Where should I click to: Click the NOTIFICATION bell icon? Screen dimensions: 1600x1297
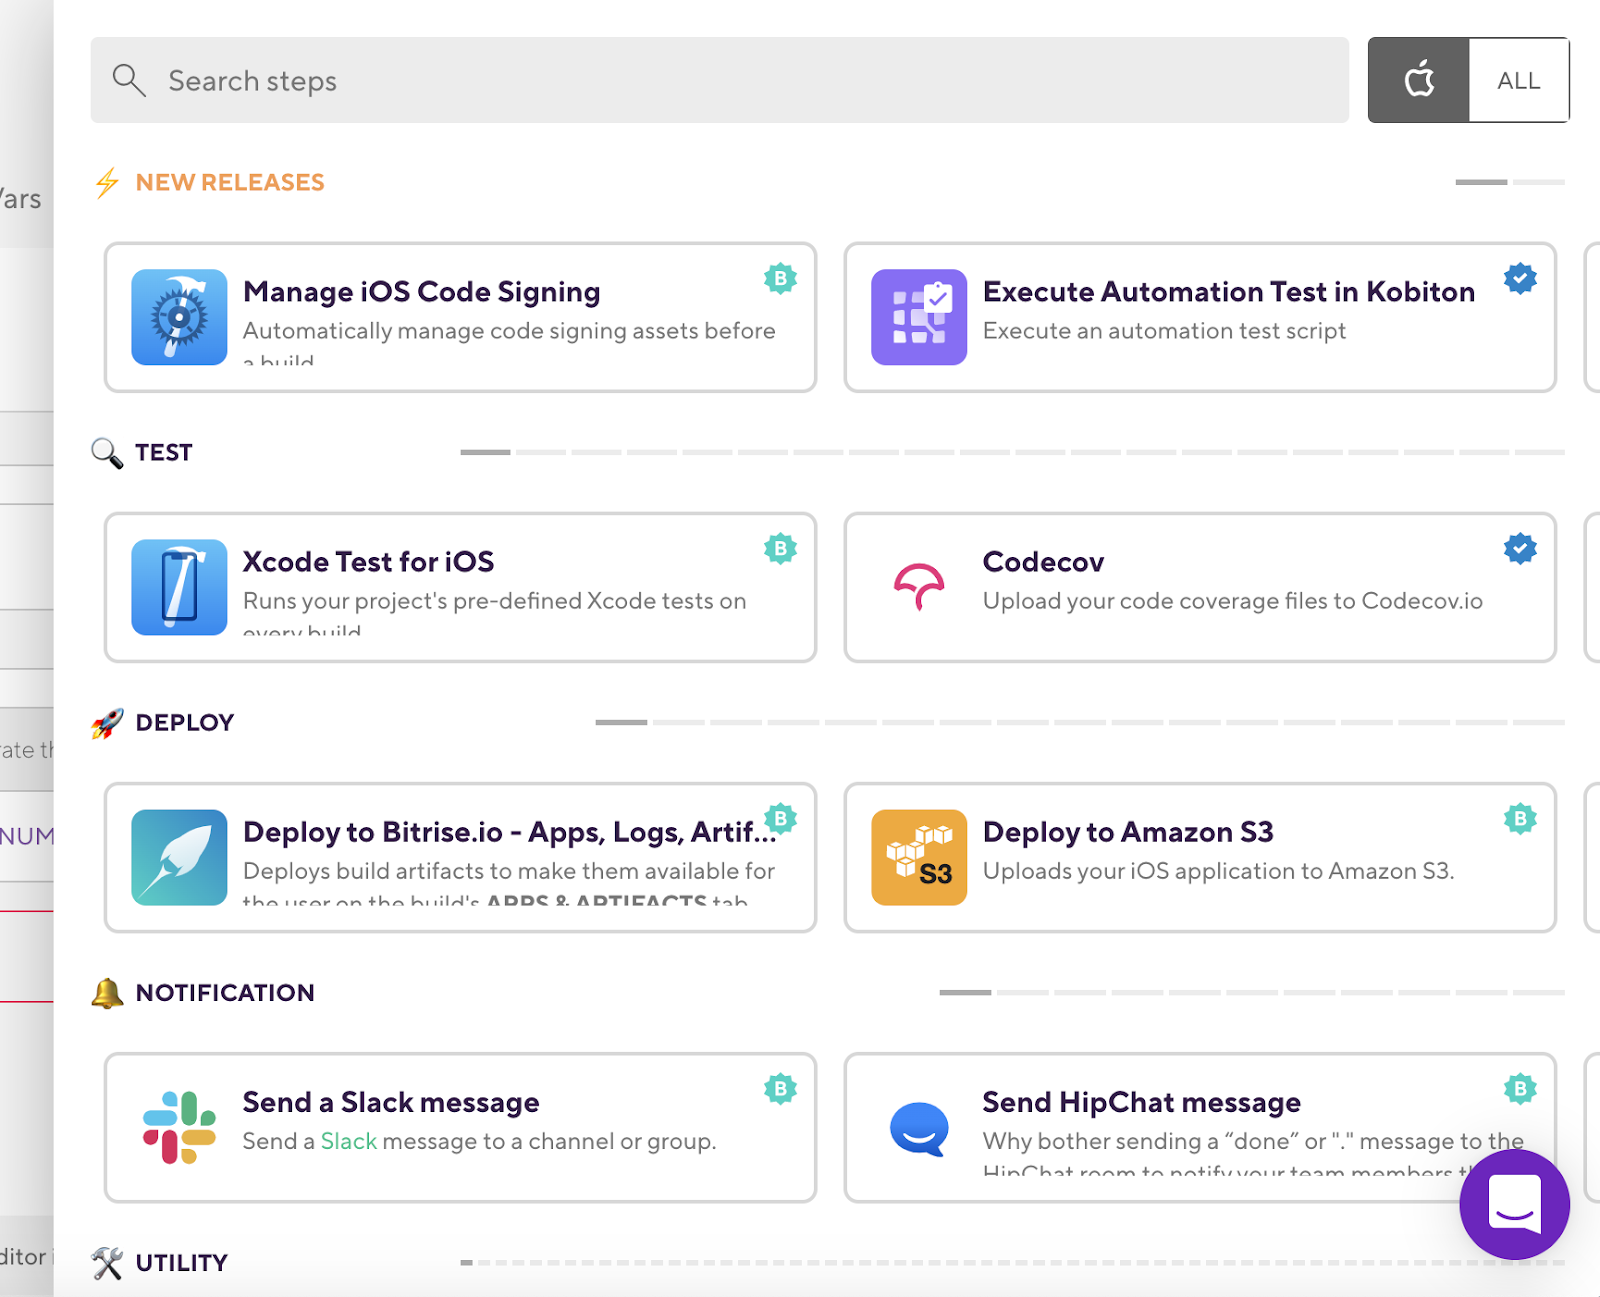coord(107,993)
